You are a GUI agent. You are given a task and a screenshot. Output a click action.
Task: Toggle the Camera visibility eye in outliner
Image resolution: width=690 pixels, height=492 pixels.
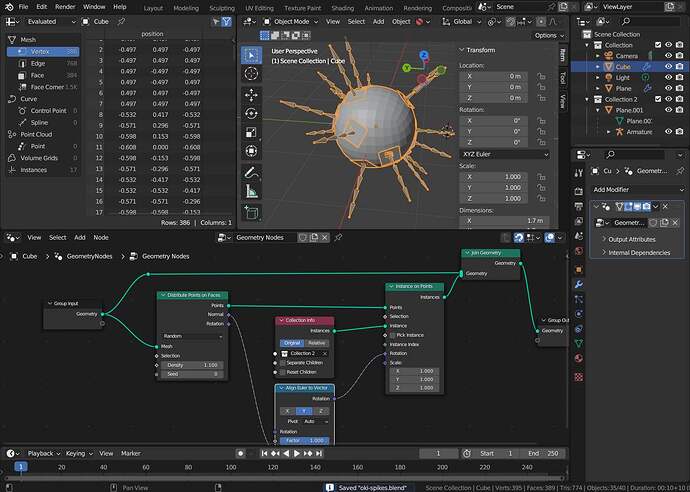tap(668, 56)
